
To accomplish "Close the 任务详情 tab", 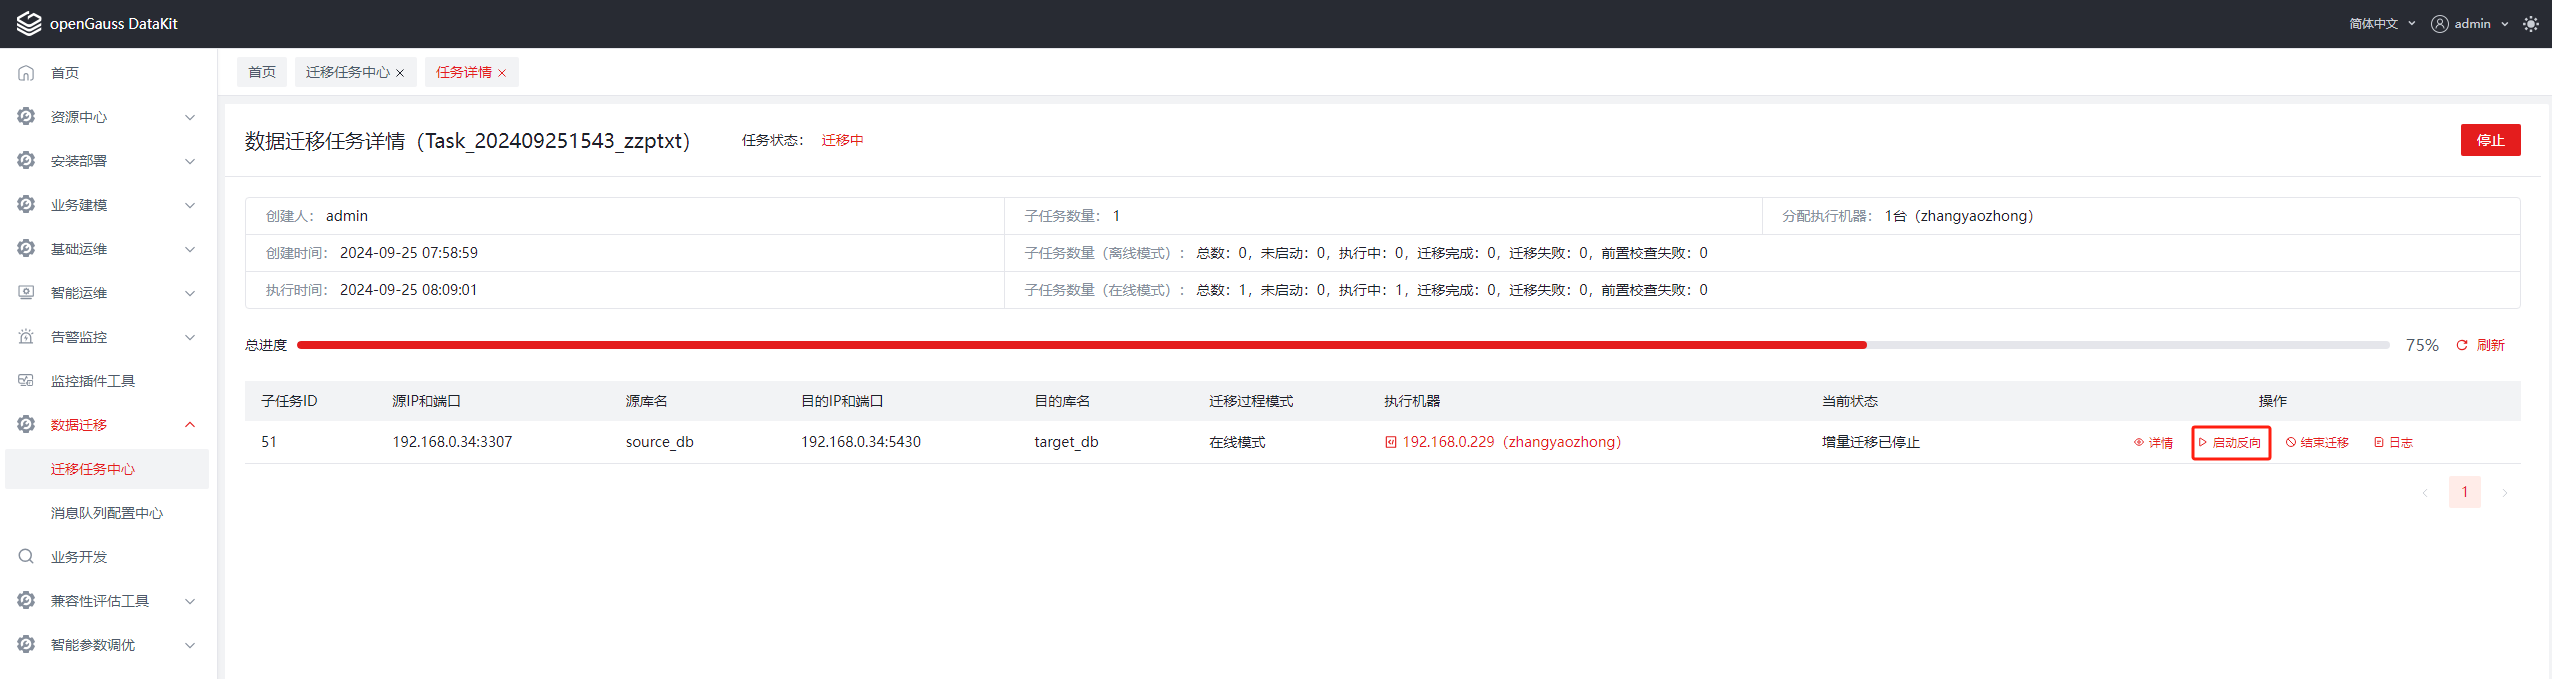I will (x=502, y=73).
